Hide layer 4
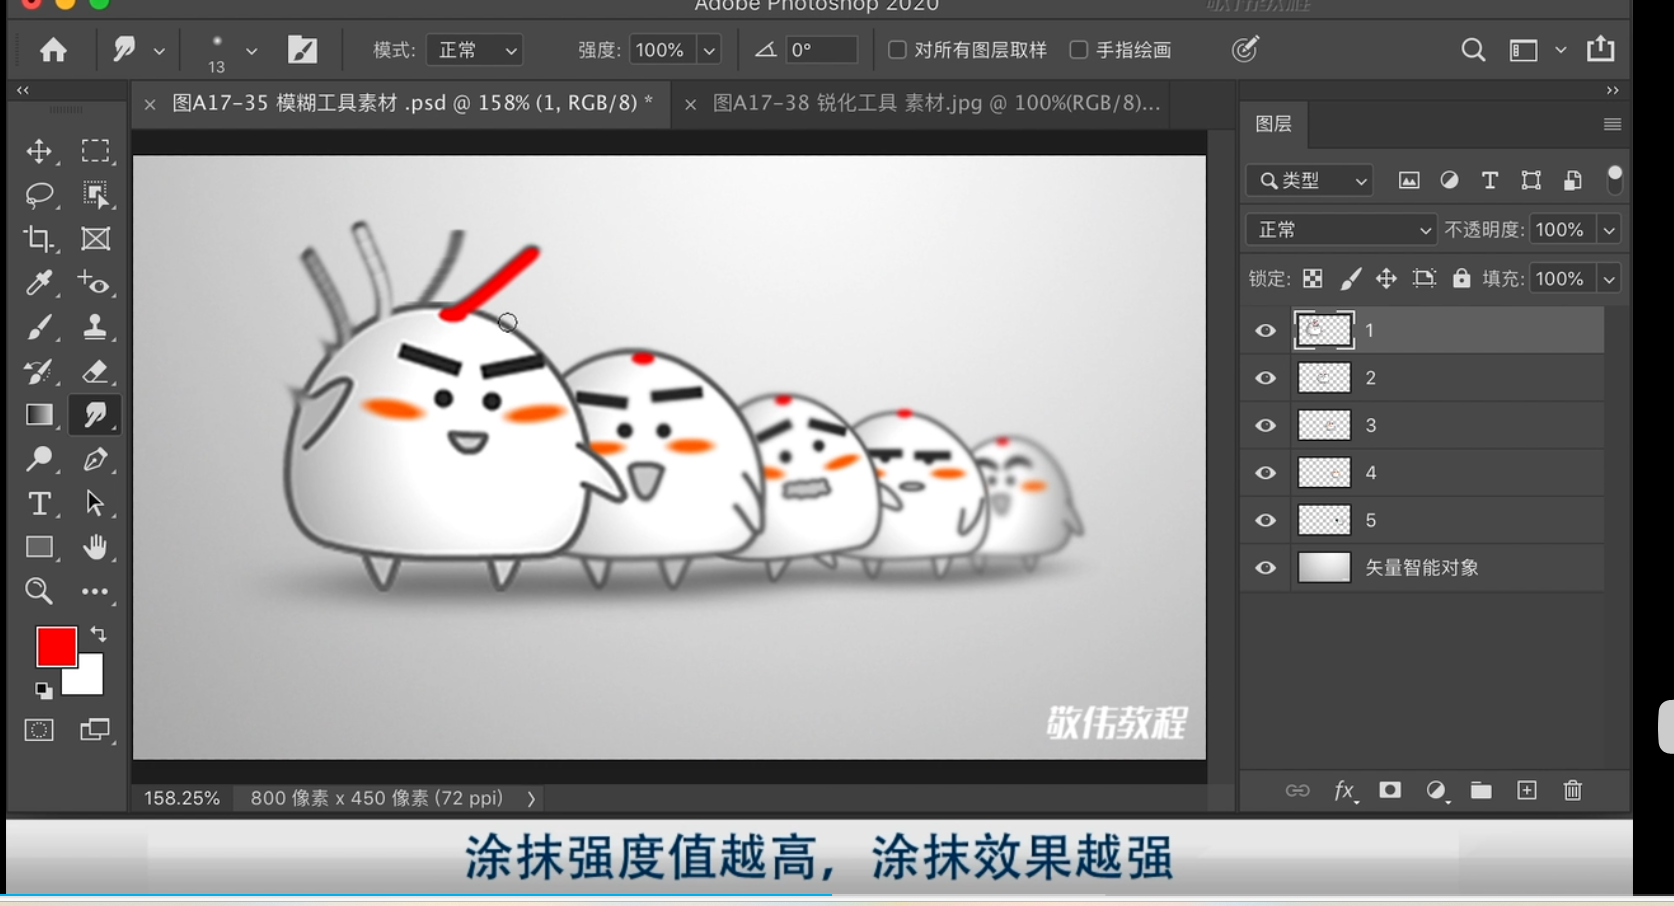1674x906 pixels. click(x=1265, y=472)
